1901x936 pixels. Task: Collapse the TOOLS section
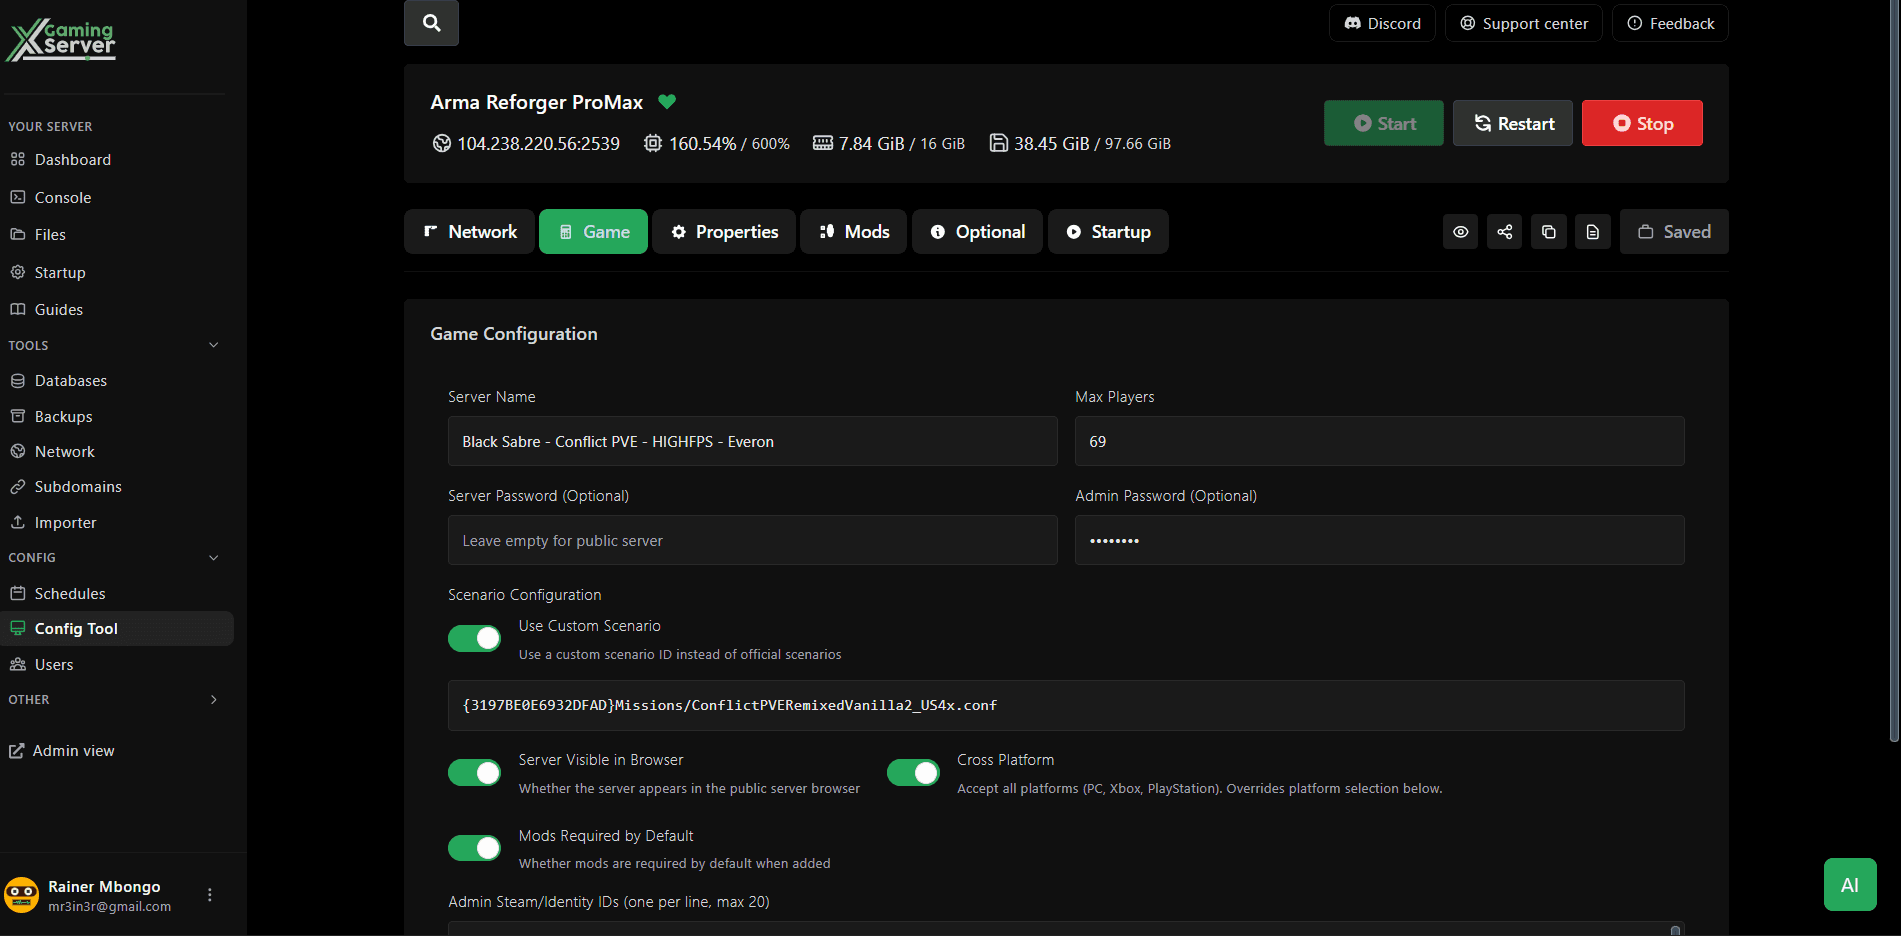click(x=213, y=344)
